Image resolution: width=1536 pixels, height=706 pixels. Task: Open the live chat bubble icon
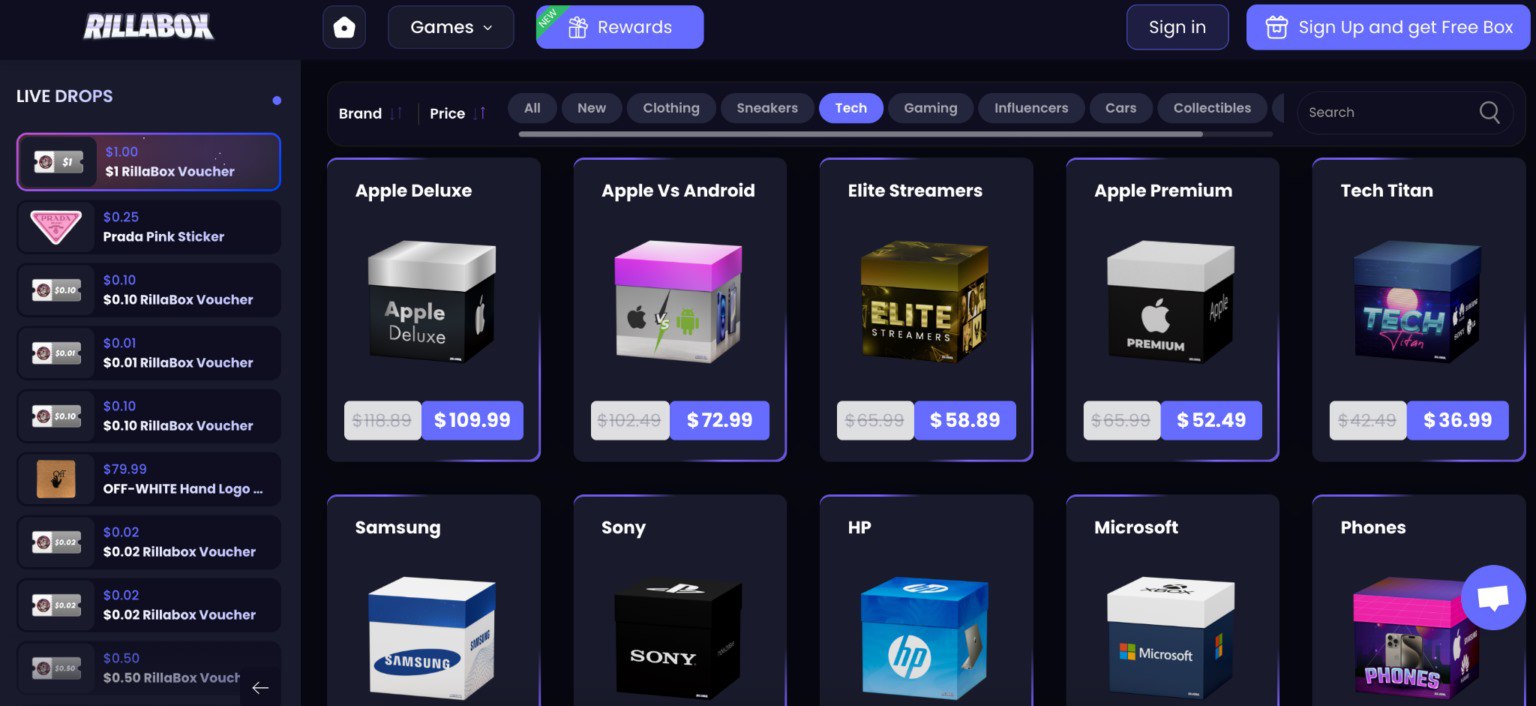1493,598
